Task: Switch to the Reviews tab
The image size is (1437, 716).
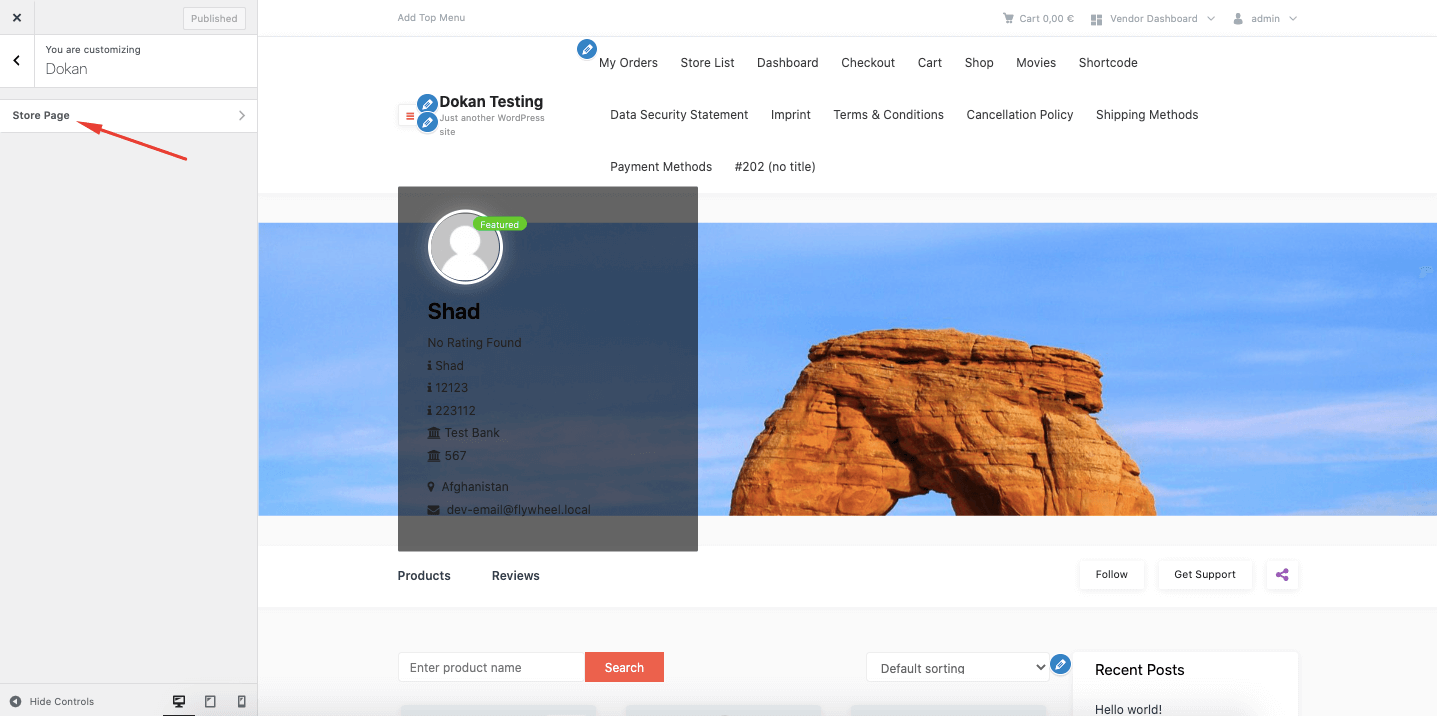Action: click(515, 576)
